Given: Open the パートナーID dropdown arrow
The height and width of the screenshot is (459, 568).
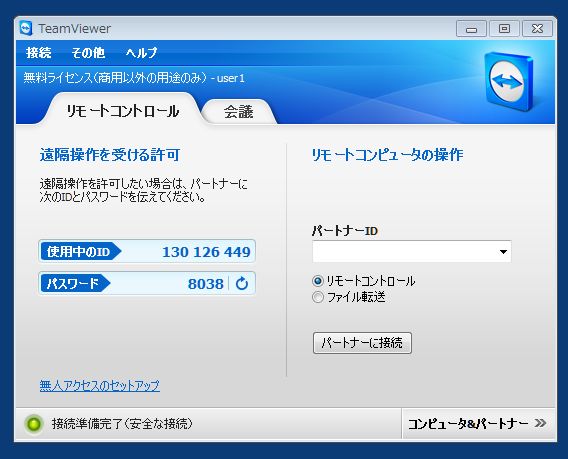Looking at the screenshot, I should coord(503,251).
